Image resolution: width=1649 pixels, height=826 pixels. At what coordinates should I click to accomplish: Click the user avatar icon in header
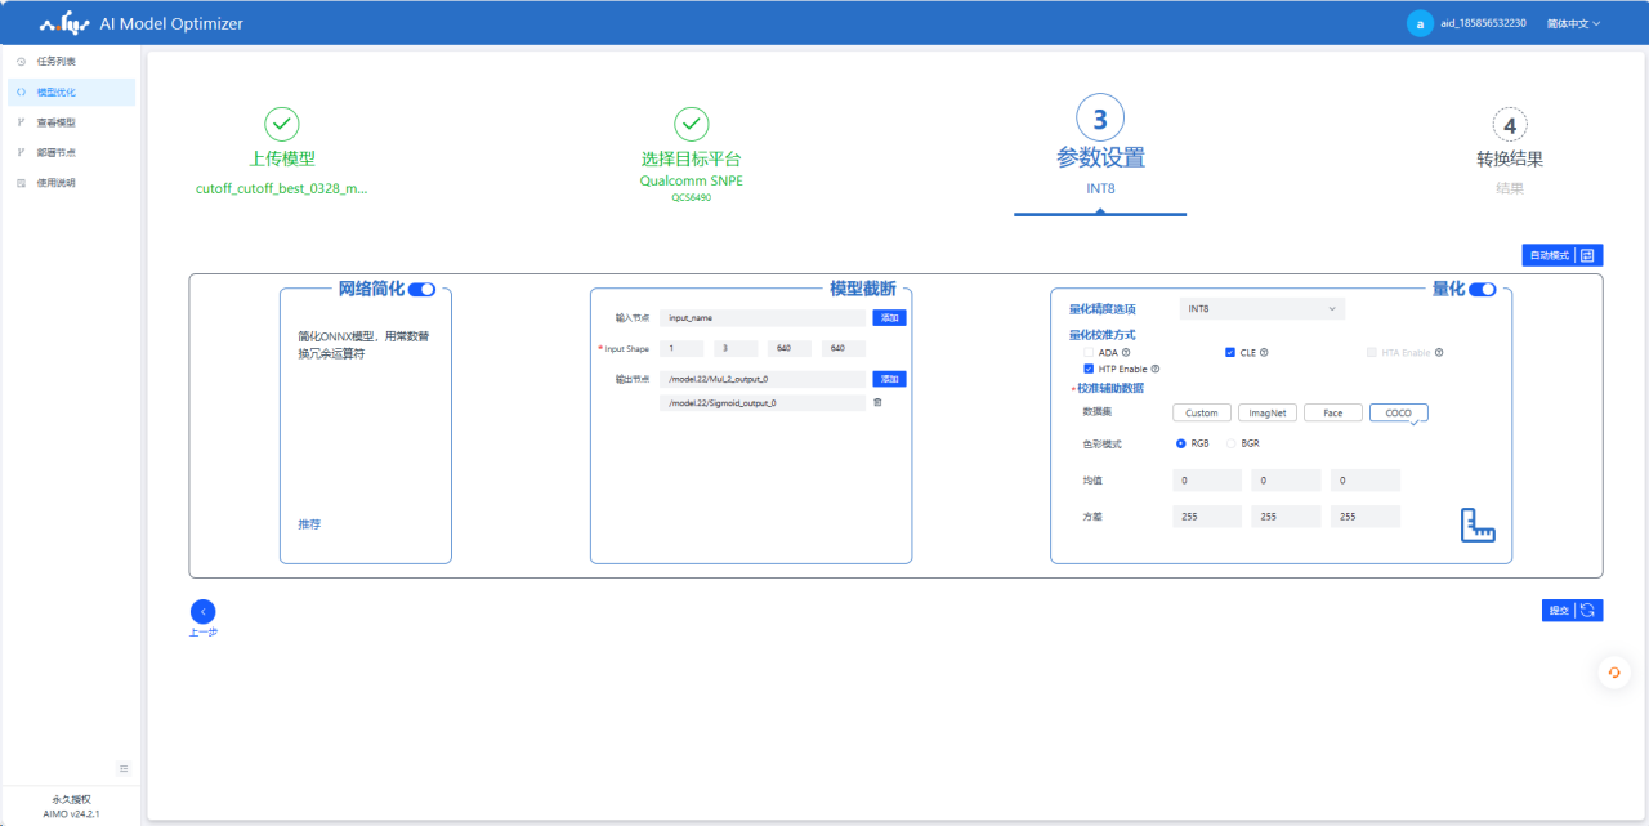coord(1420,23)
